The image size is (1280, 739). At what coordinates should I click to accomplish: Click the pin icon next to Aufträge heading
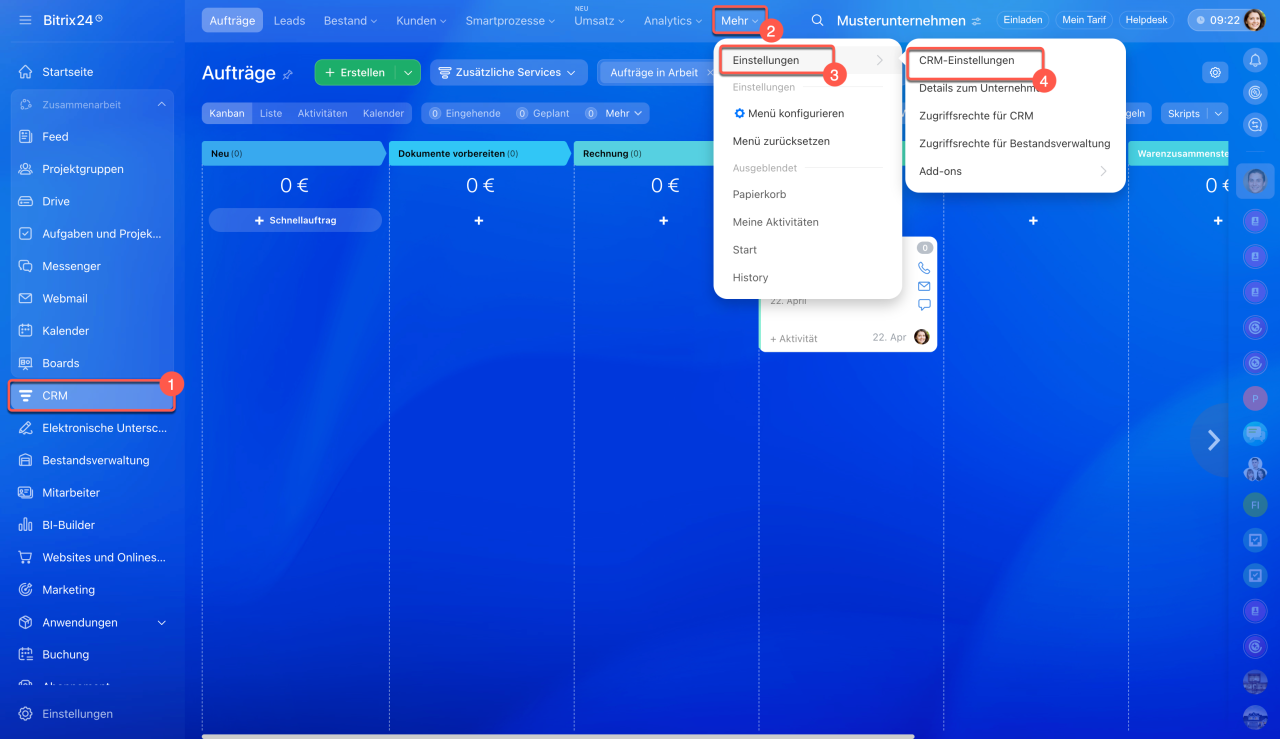288,74
